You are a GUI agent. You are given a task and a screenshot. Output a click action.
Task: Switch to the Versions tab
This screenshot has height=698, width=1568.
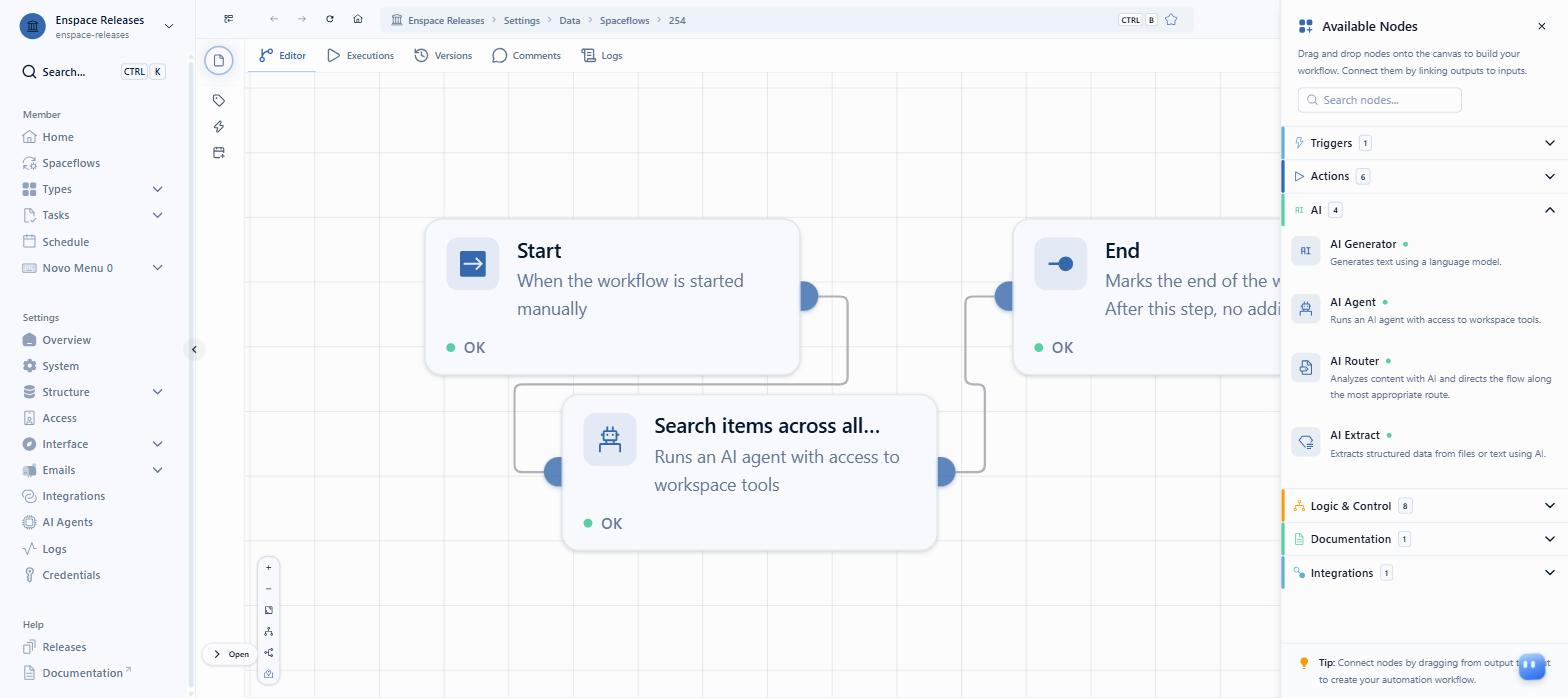click(443, 55)
